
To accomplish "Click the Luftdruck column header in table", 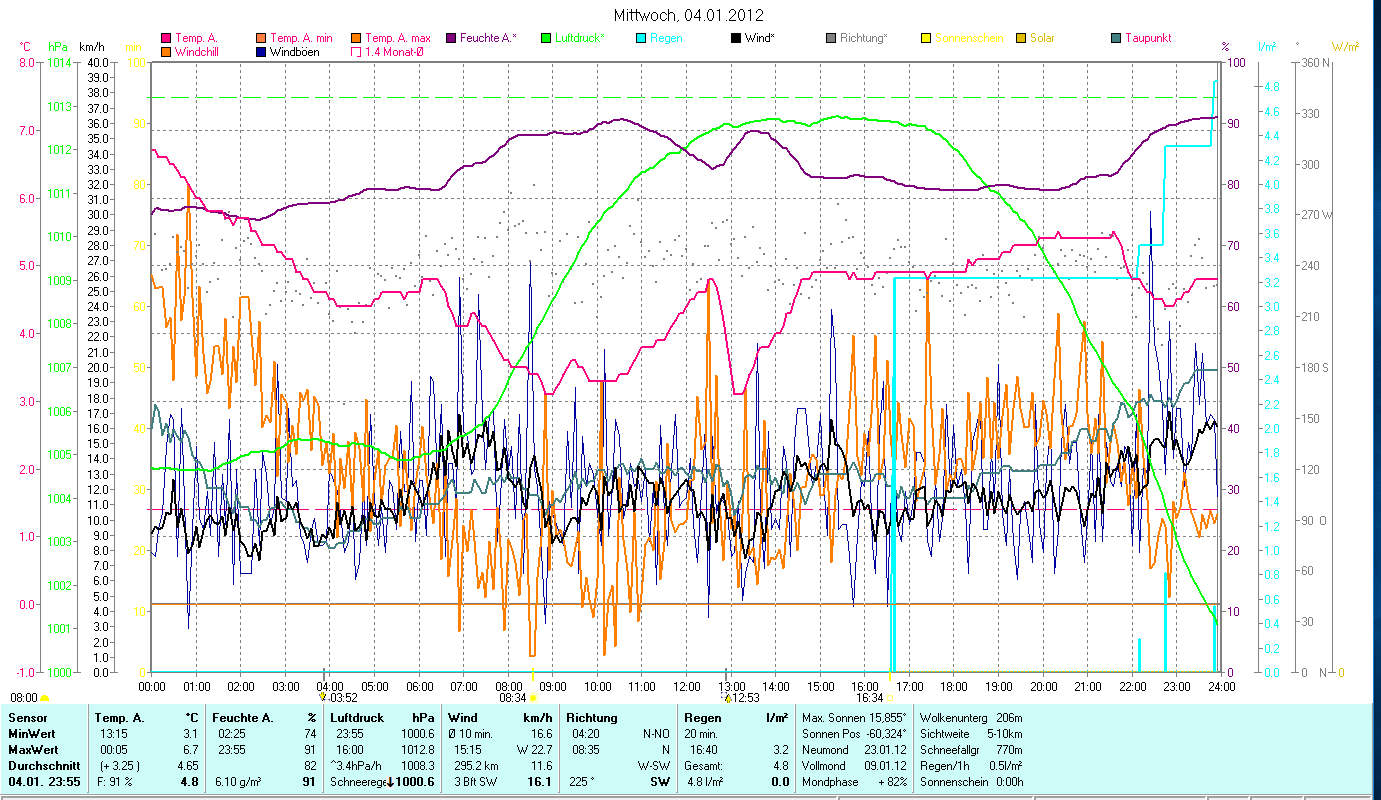I will click(357, 718).
